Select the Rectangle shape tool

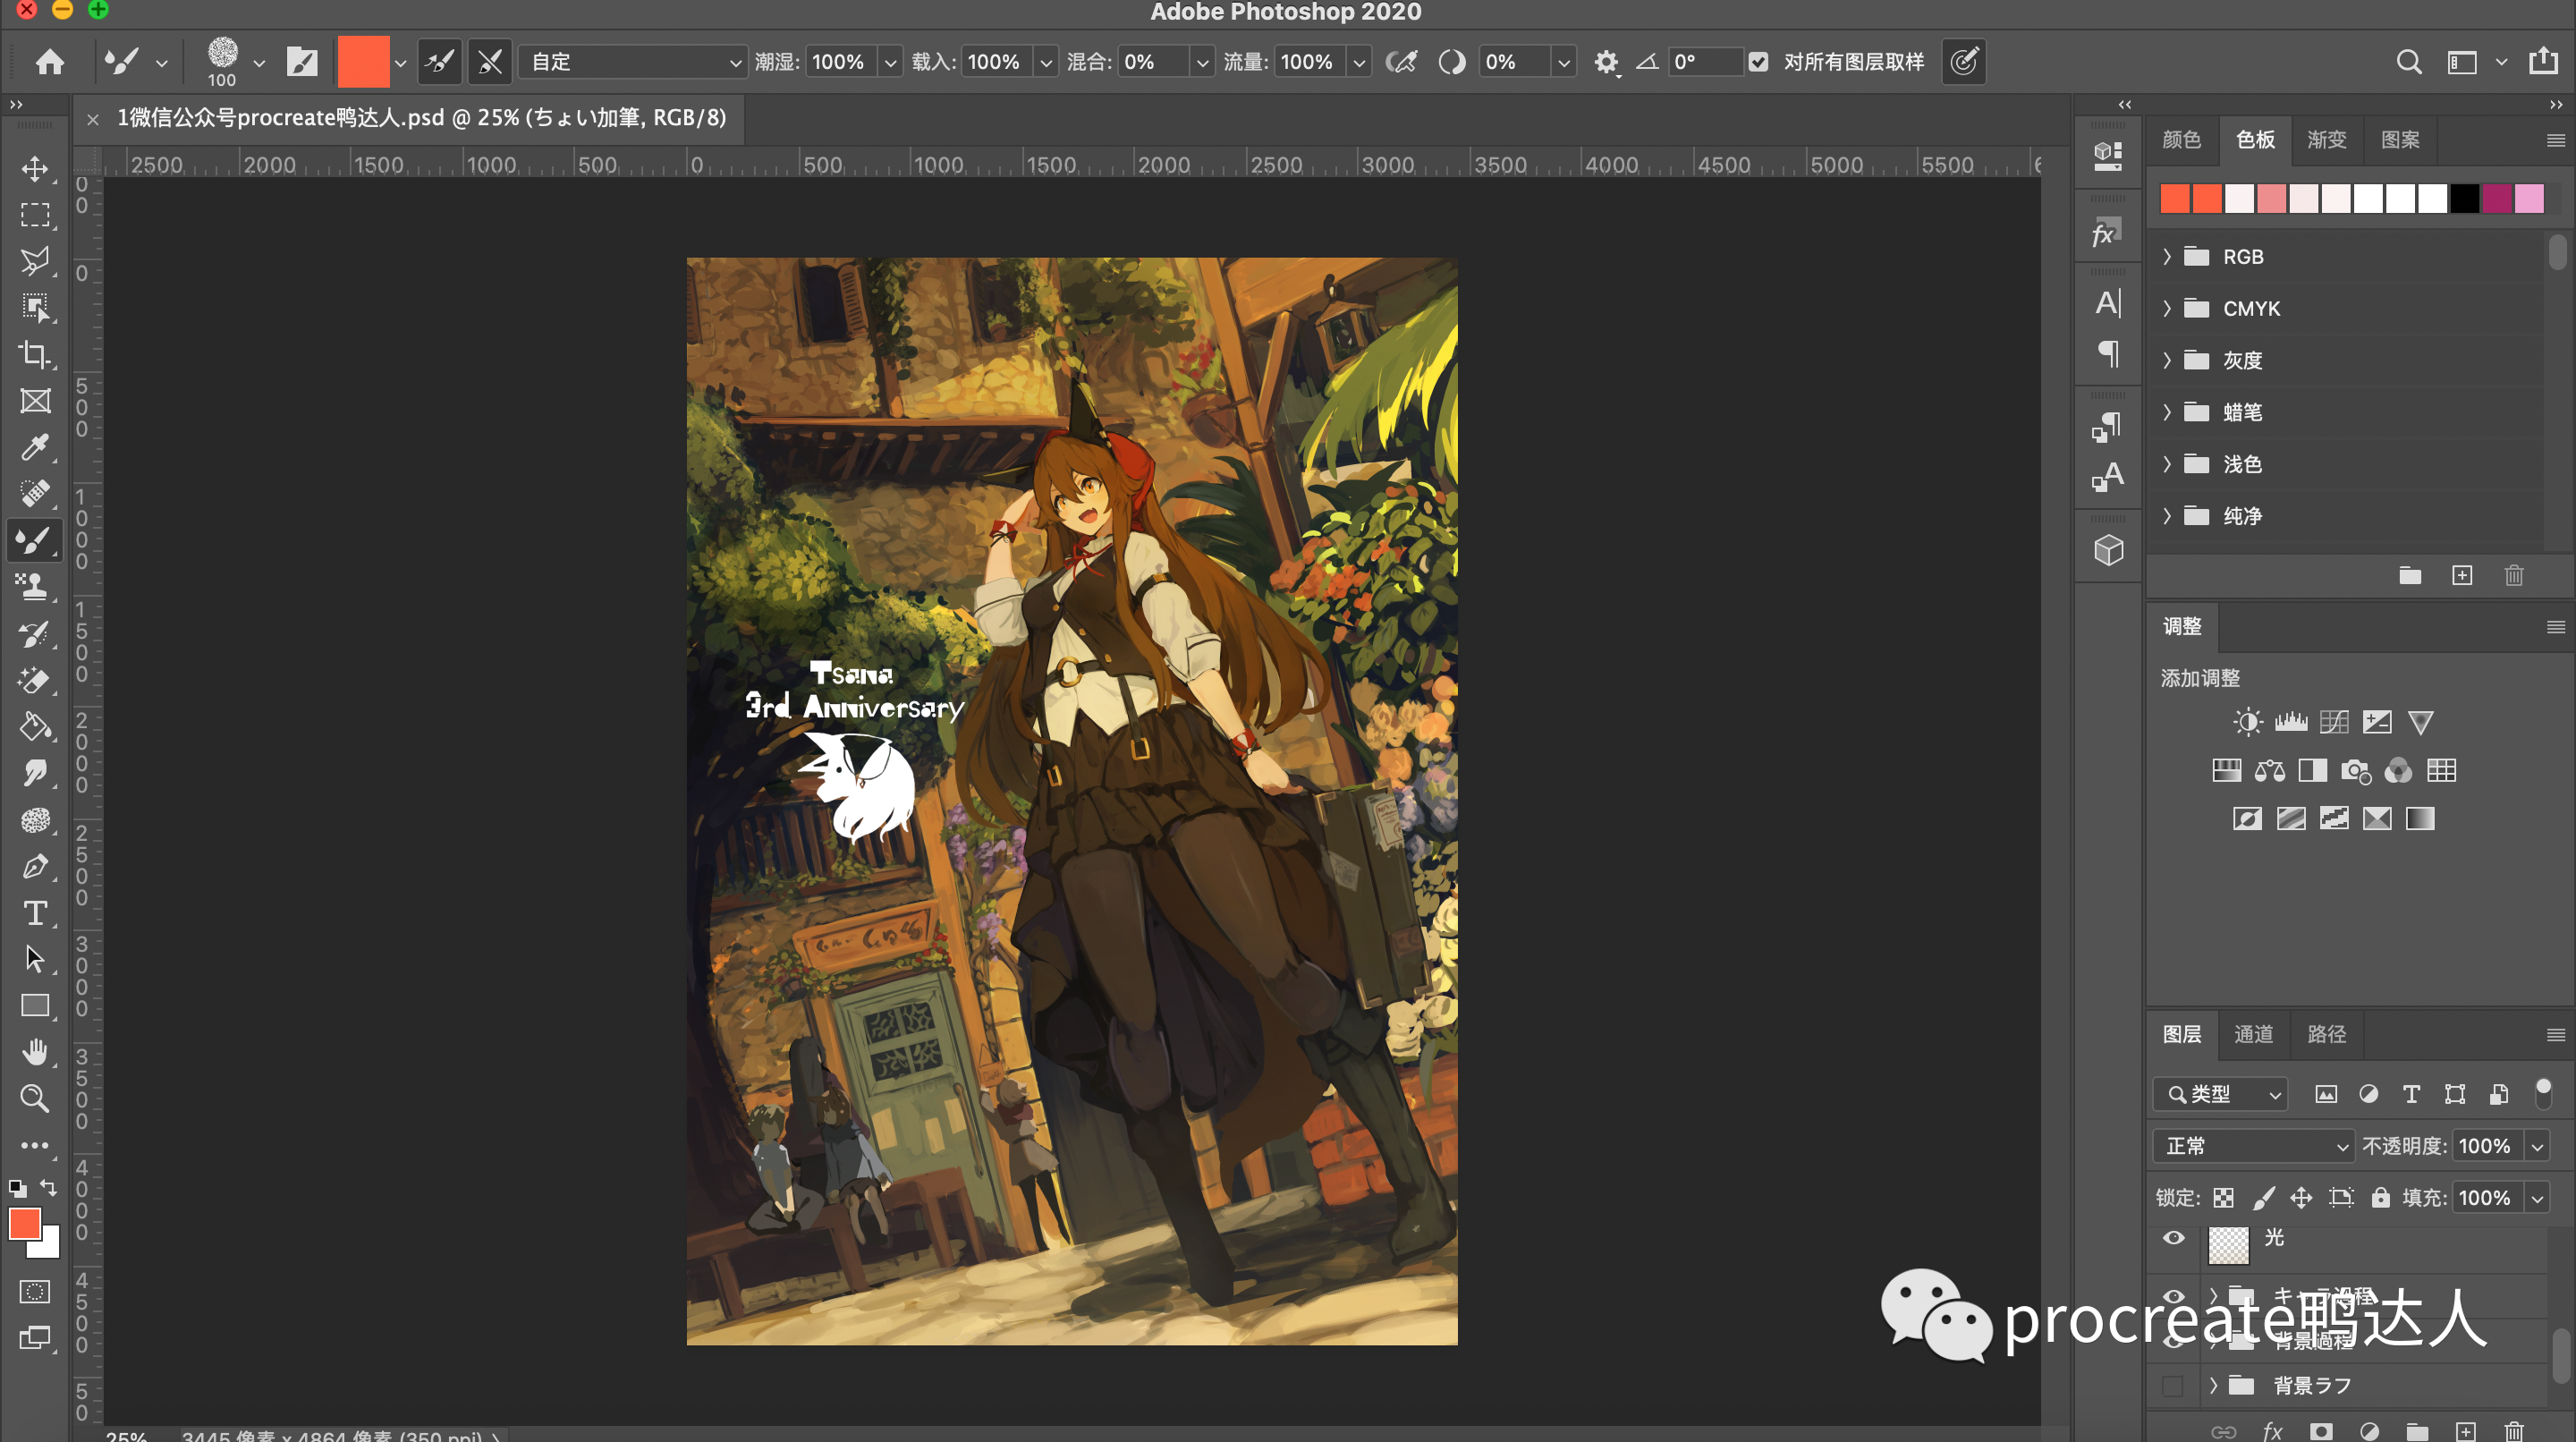coord(35,1005)
